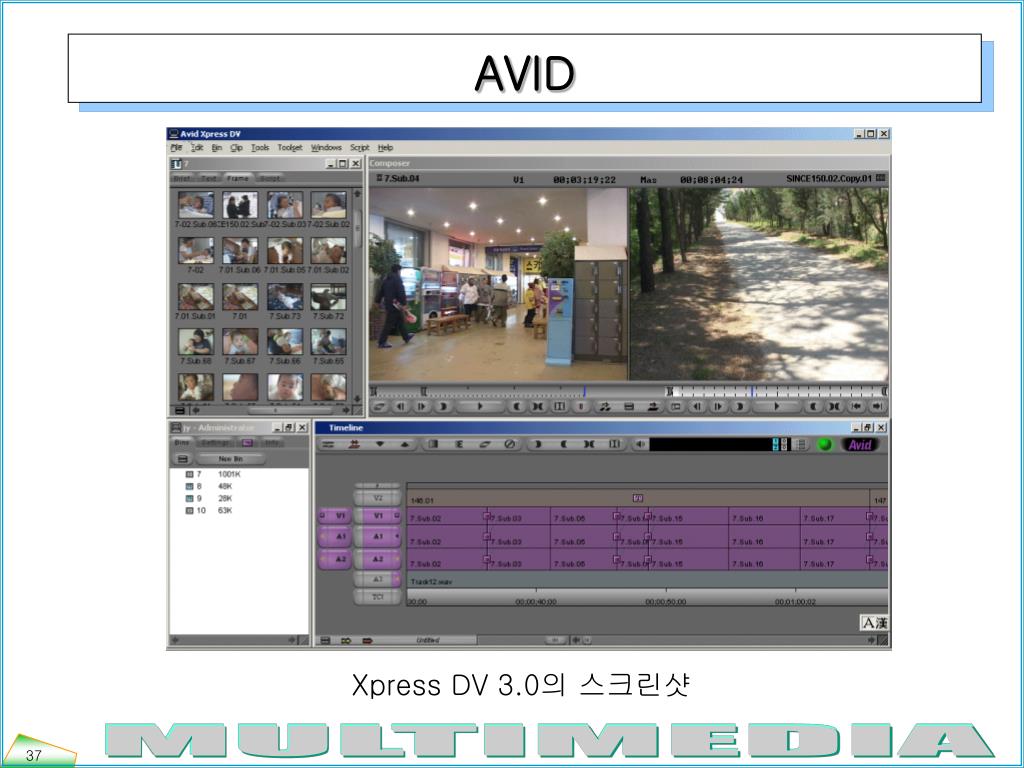Step record monitor one frame forward
The height and width of the screenshot is (768, 1024).
718,406
